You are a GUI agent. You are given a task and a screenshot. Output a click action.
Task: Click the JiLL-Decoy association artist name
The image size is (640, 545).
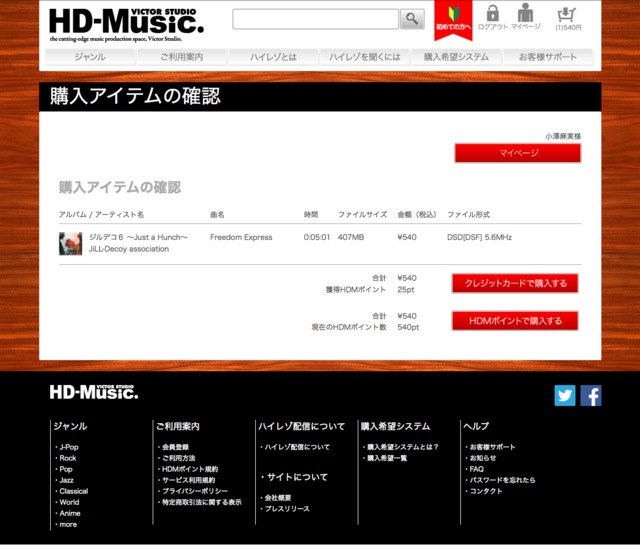coord(129,249)
